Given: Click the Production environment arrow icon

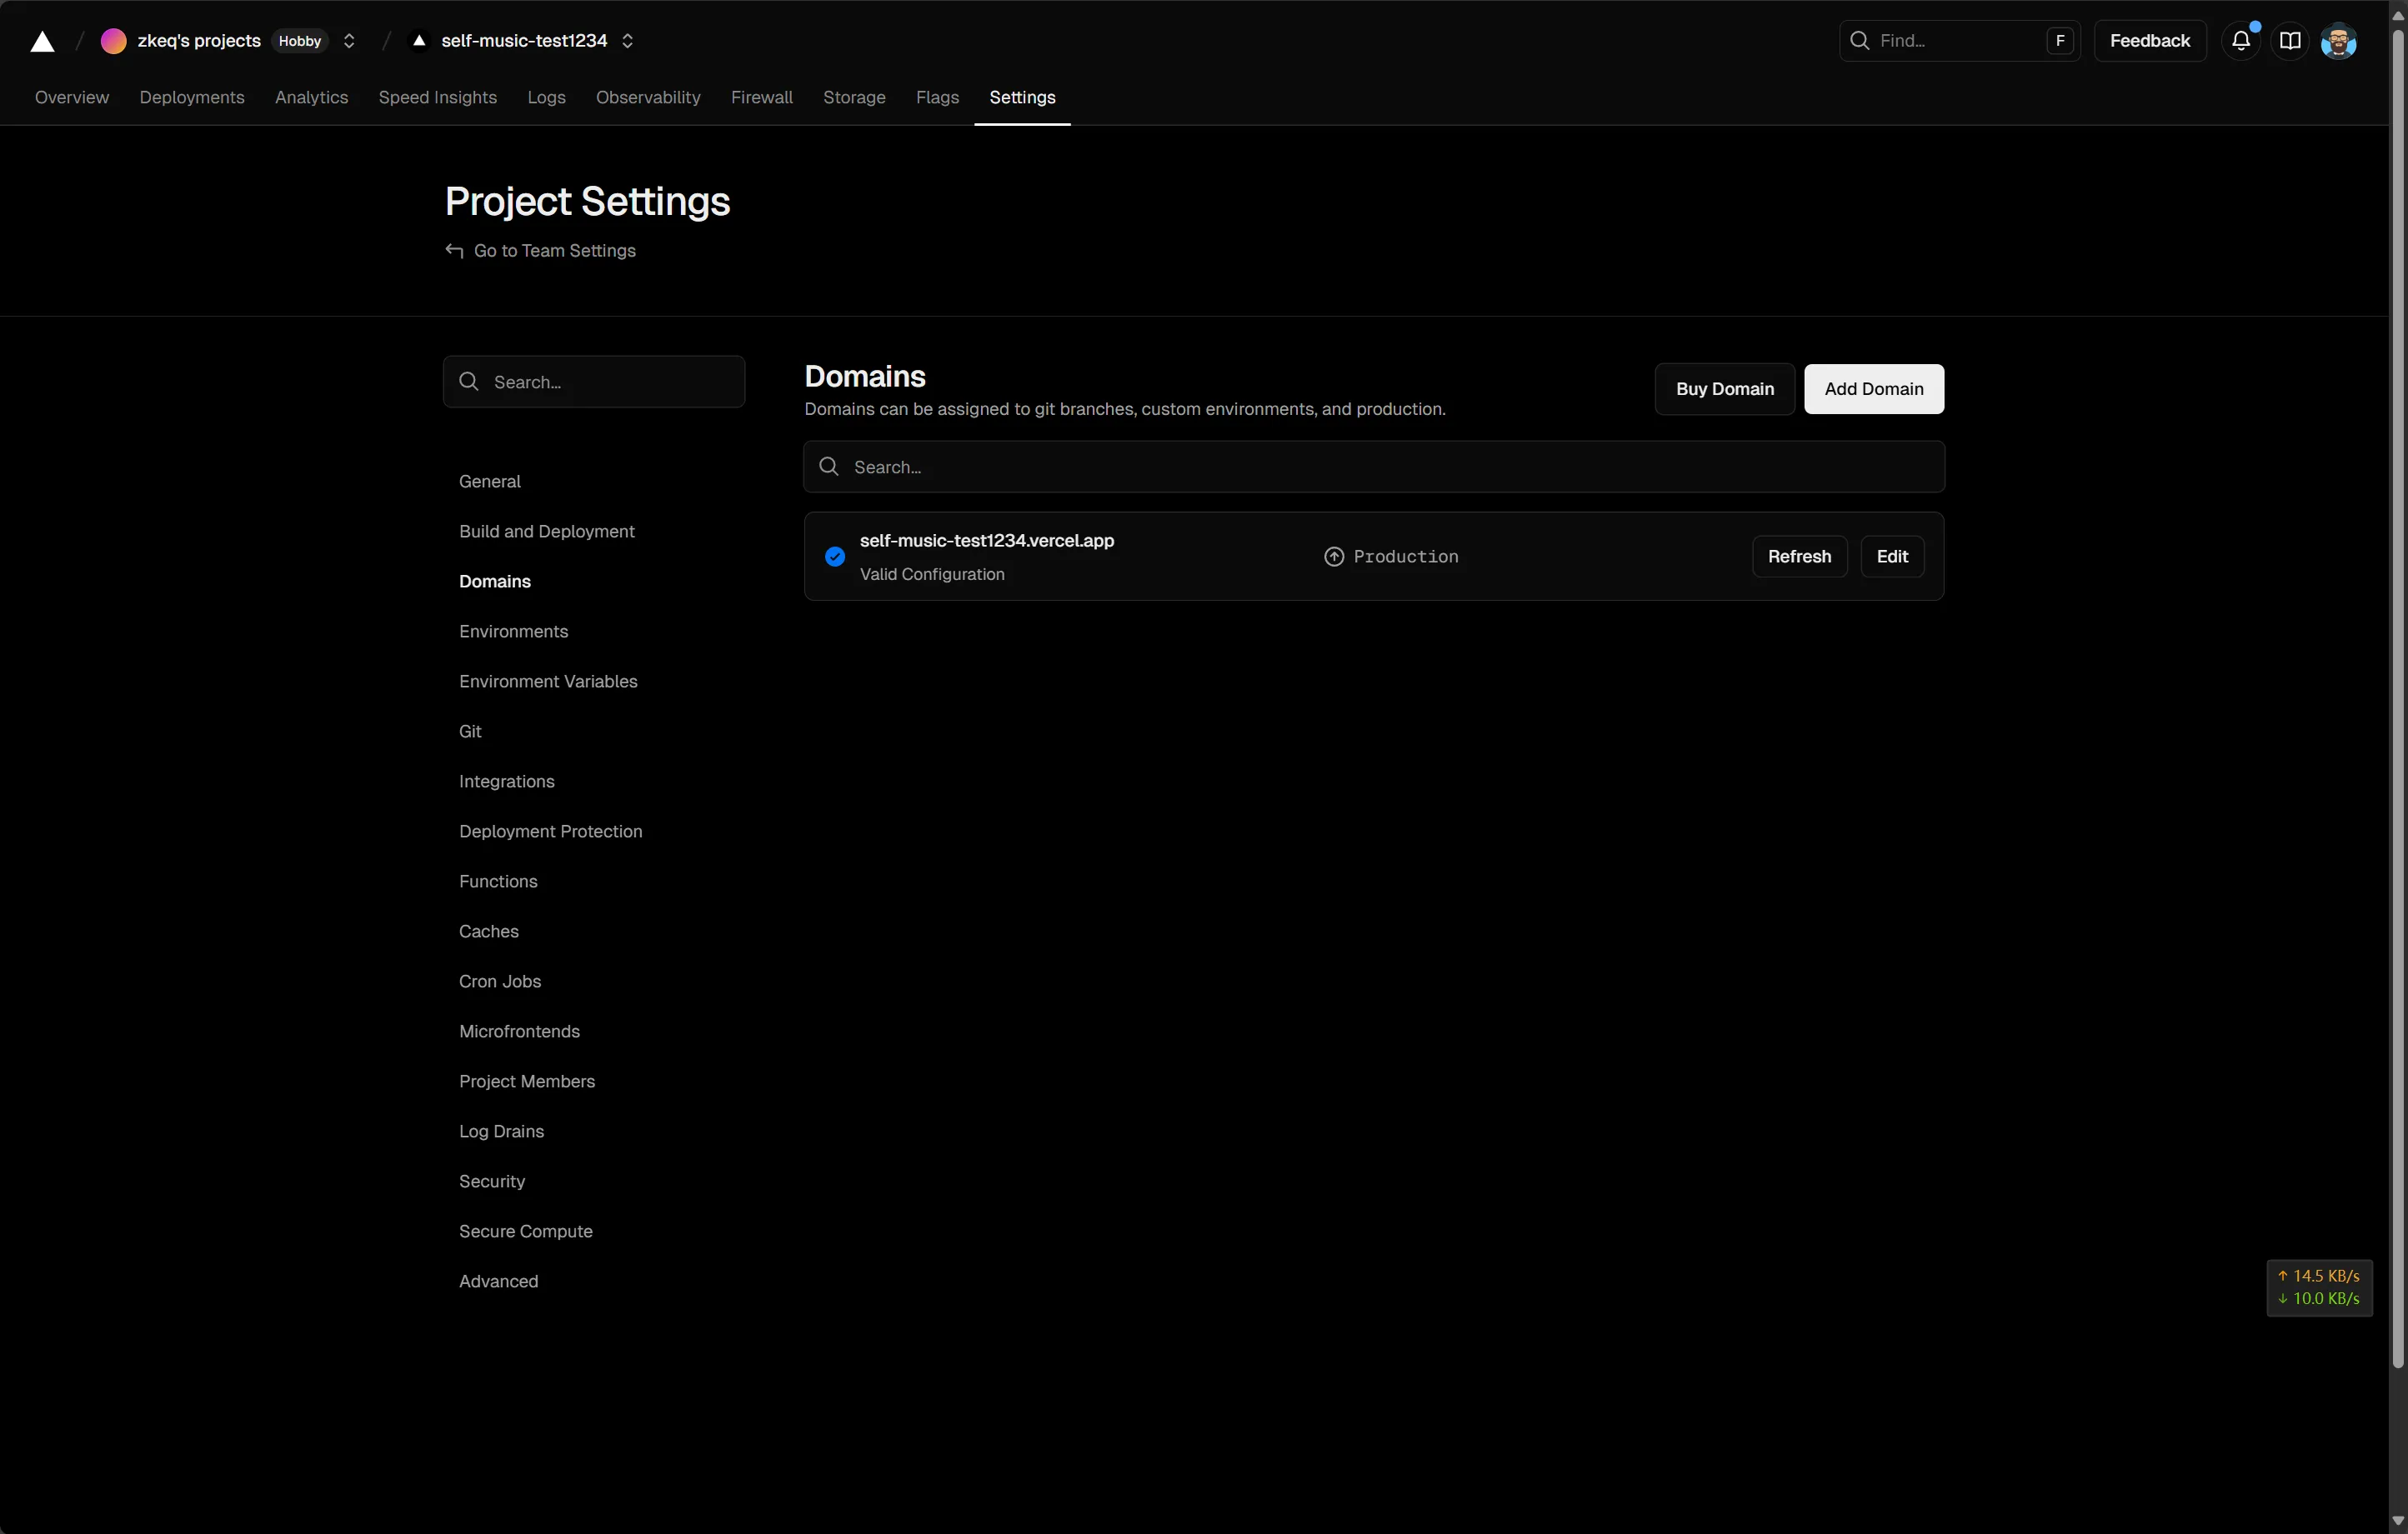Looking at the screenshot, I should (1334, 557).
